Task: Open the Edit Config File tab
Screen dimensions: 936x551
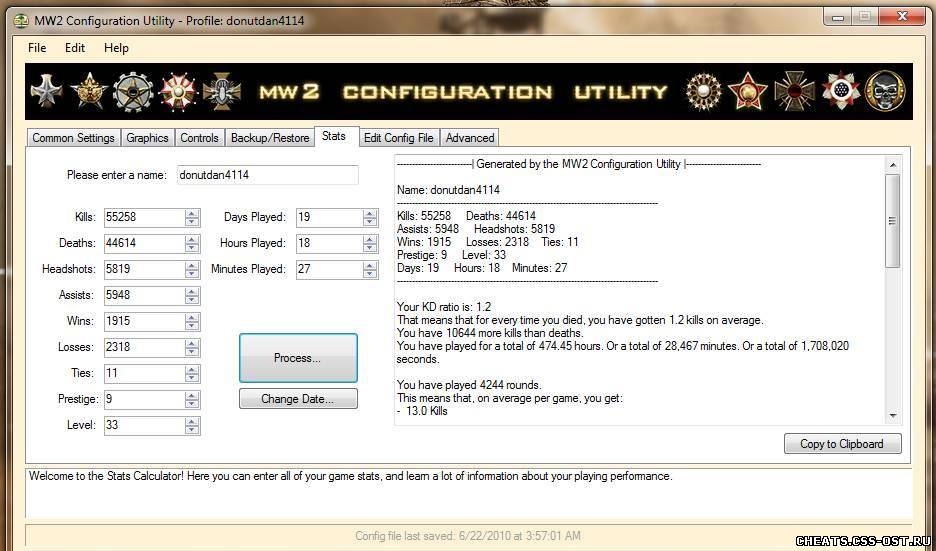Action: coord(398,138)
